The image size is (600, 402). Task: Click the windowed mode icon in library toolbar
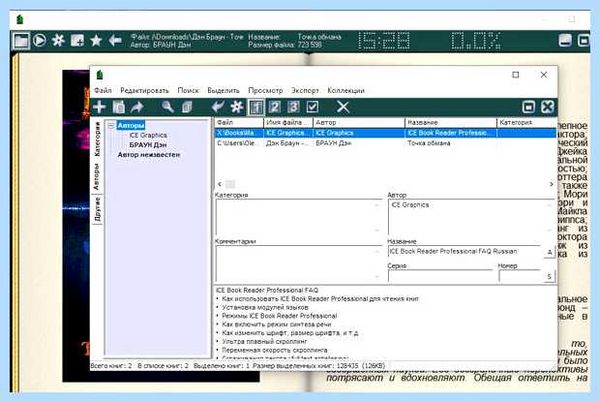tap(528, 107)
